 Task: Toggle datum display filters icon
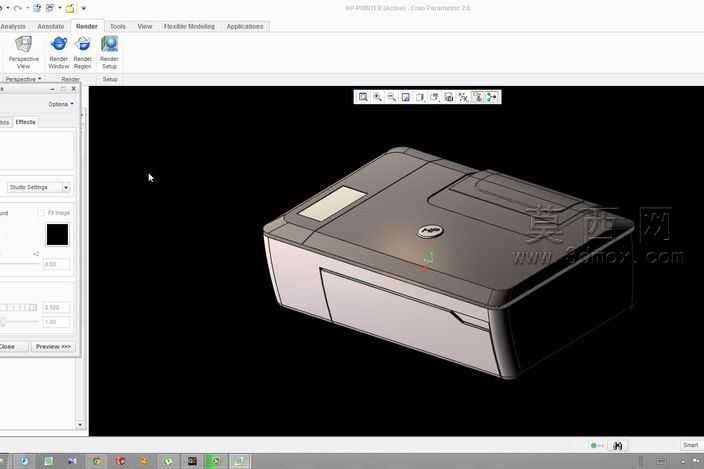[x=463, y=97]
